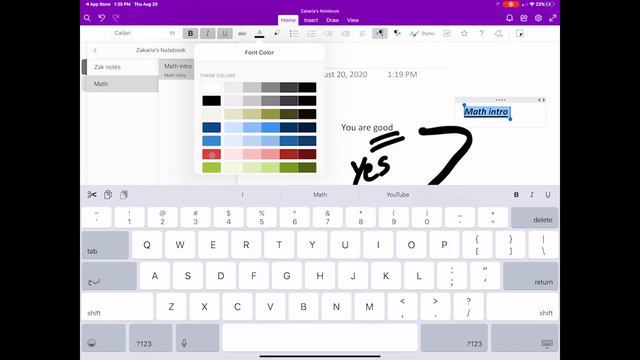This screenshot has height=360, width=640.
Task: Open the emoji keyboard
Action: tap(104, 338)
